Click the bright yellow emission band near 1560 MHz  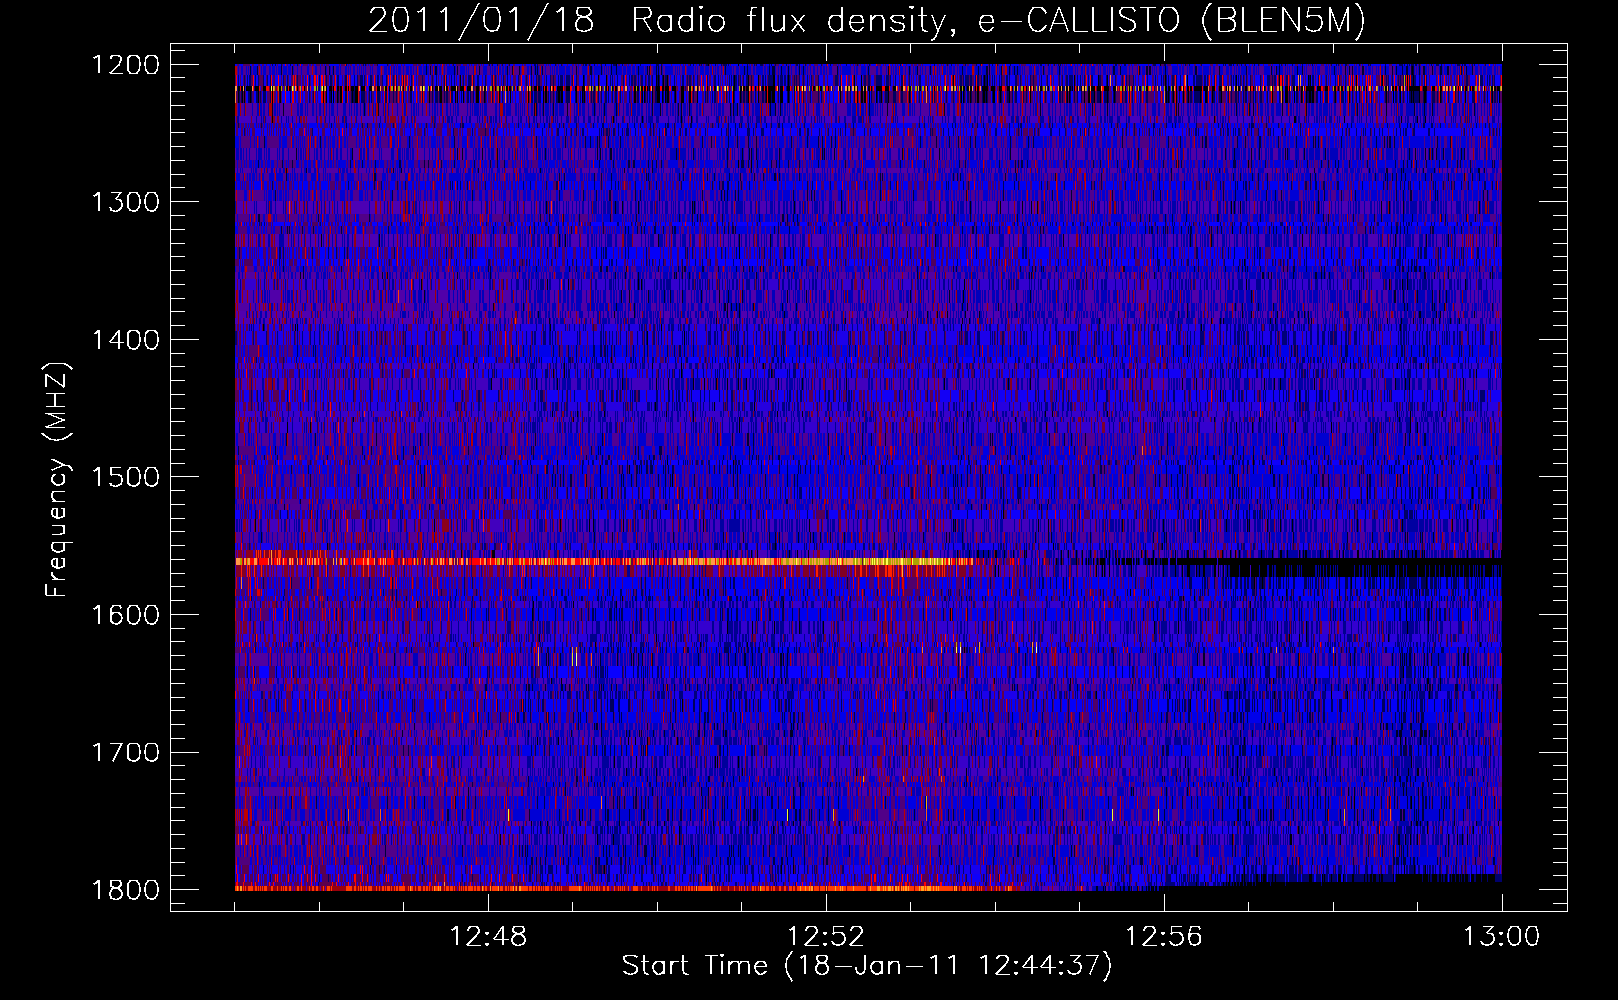(x=610, y=561)
